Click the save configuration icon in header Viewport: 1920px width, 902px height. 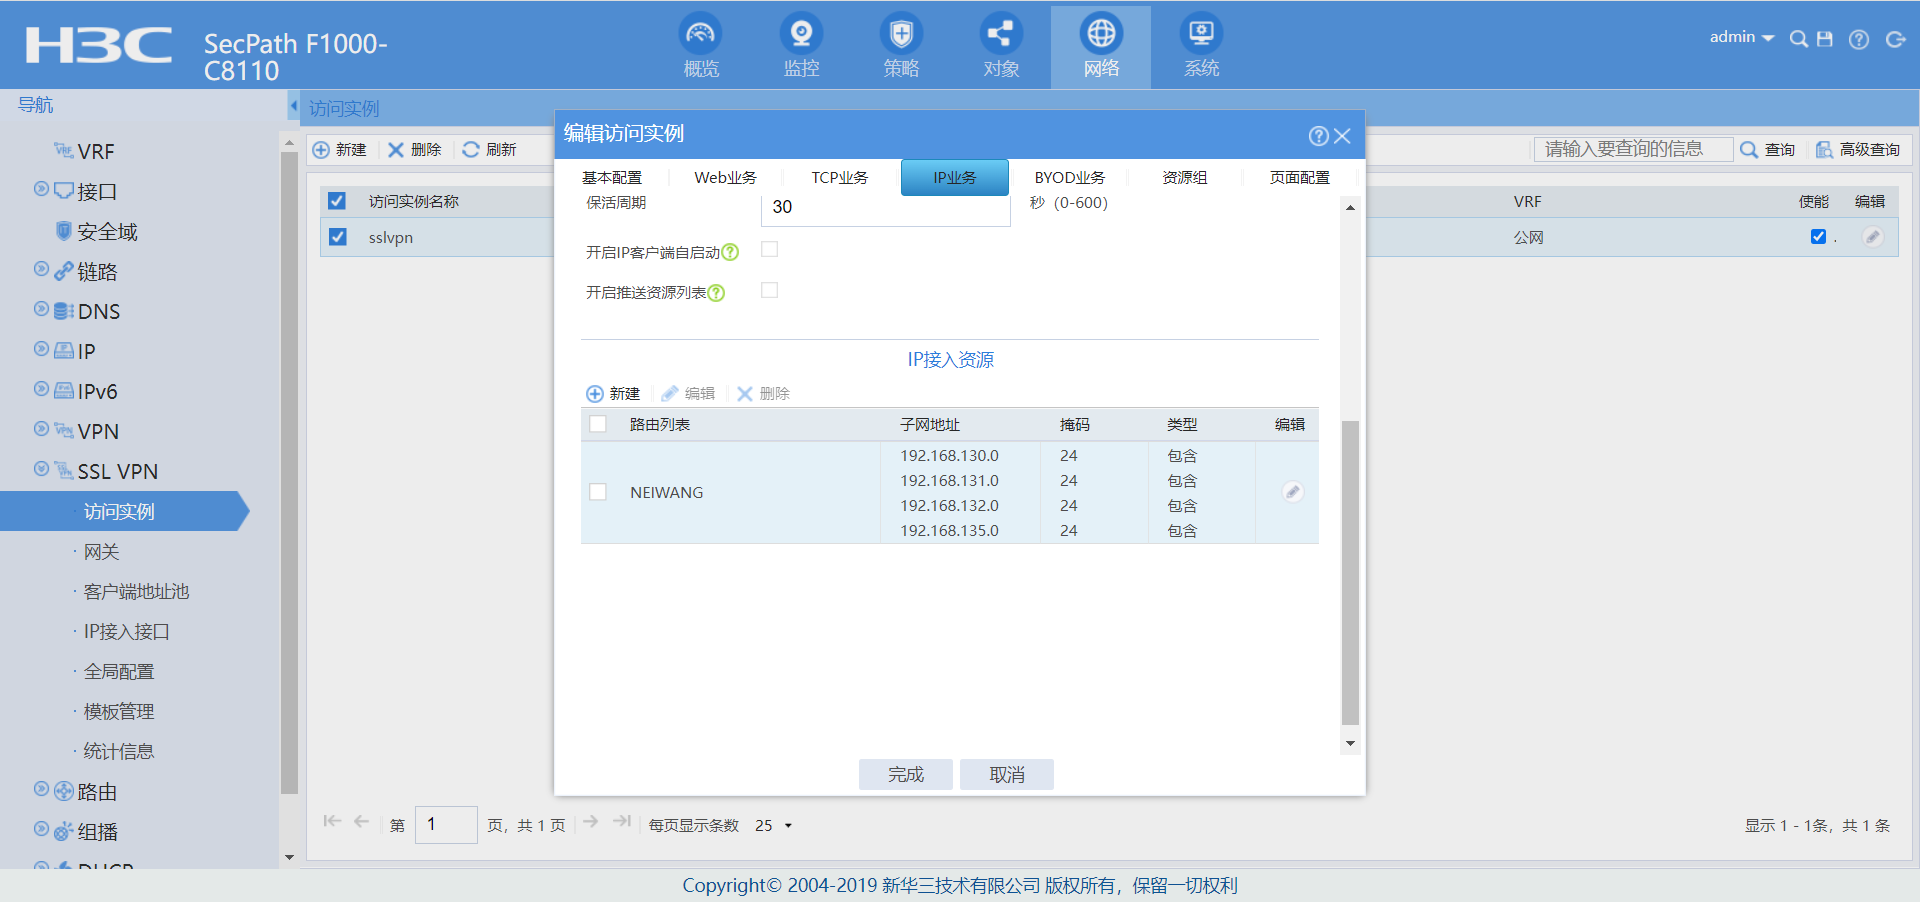click(1825, 39)
